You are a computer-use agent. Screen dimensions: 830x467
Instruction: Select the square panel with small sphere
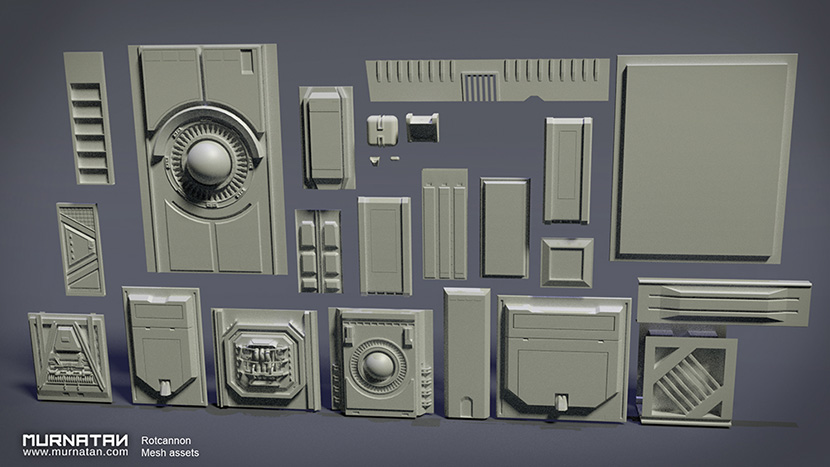click(x=381, y=362)
